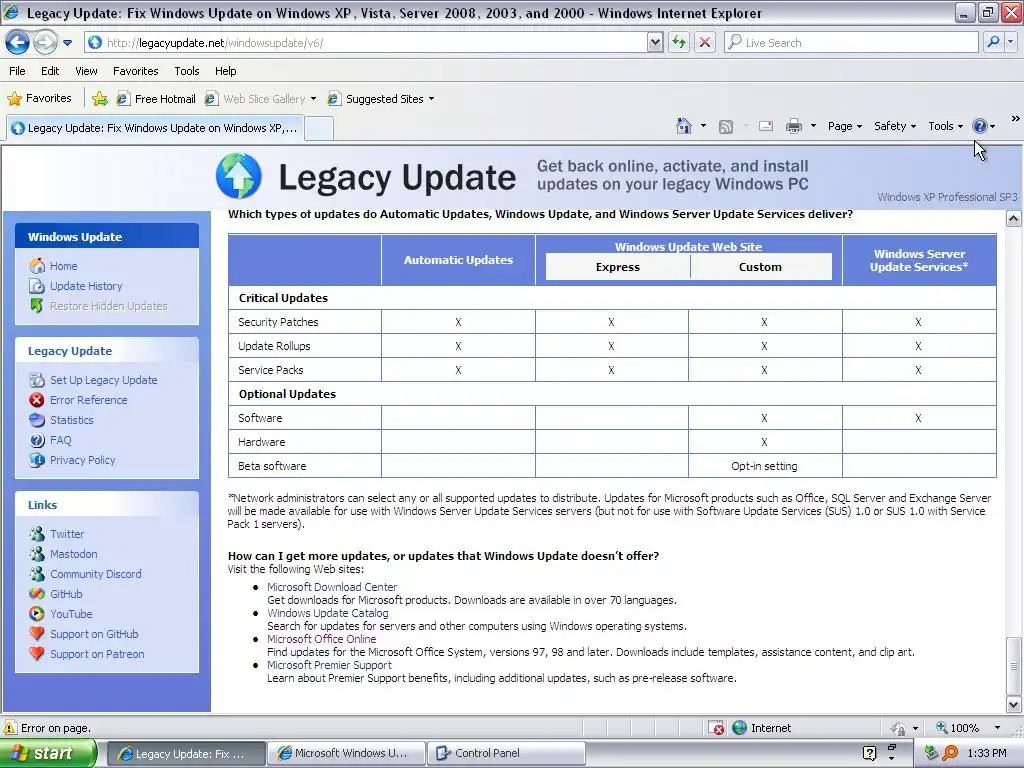Viewport: 1024px width, 768px height.
Task: Open the Tools command bar menu
Action: [x=945, y=126]
